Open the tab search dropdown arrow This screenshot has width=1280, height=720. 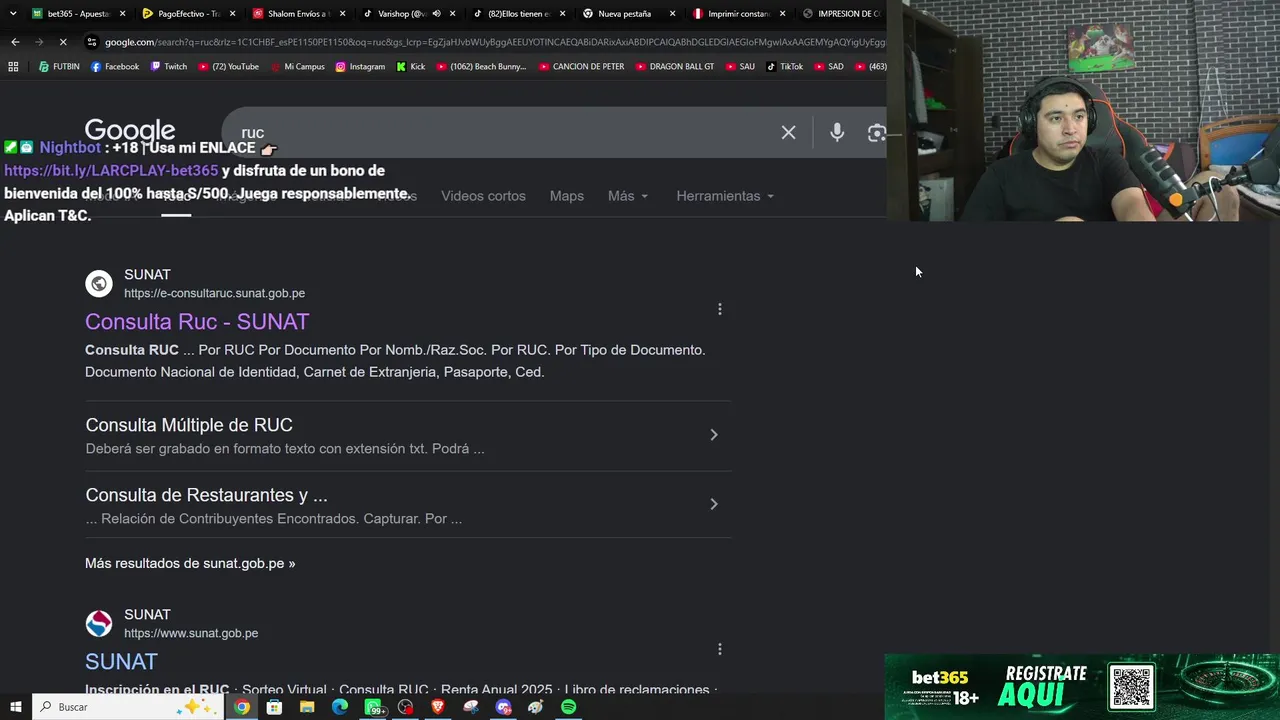13,14
